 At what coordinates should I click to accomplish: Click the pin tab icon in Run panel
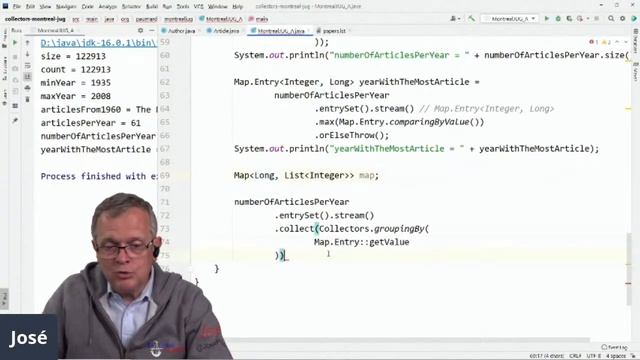point(15,121)
